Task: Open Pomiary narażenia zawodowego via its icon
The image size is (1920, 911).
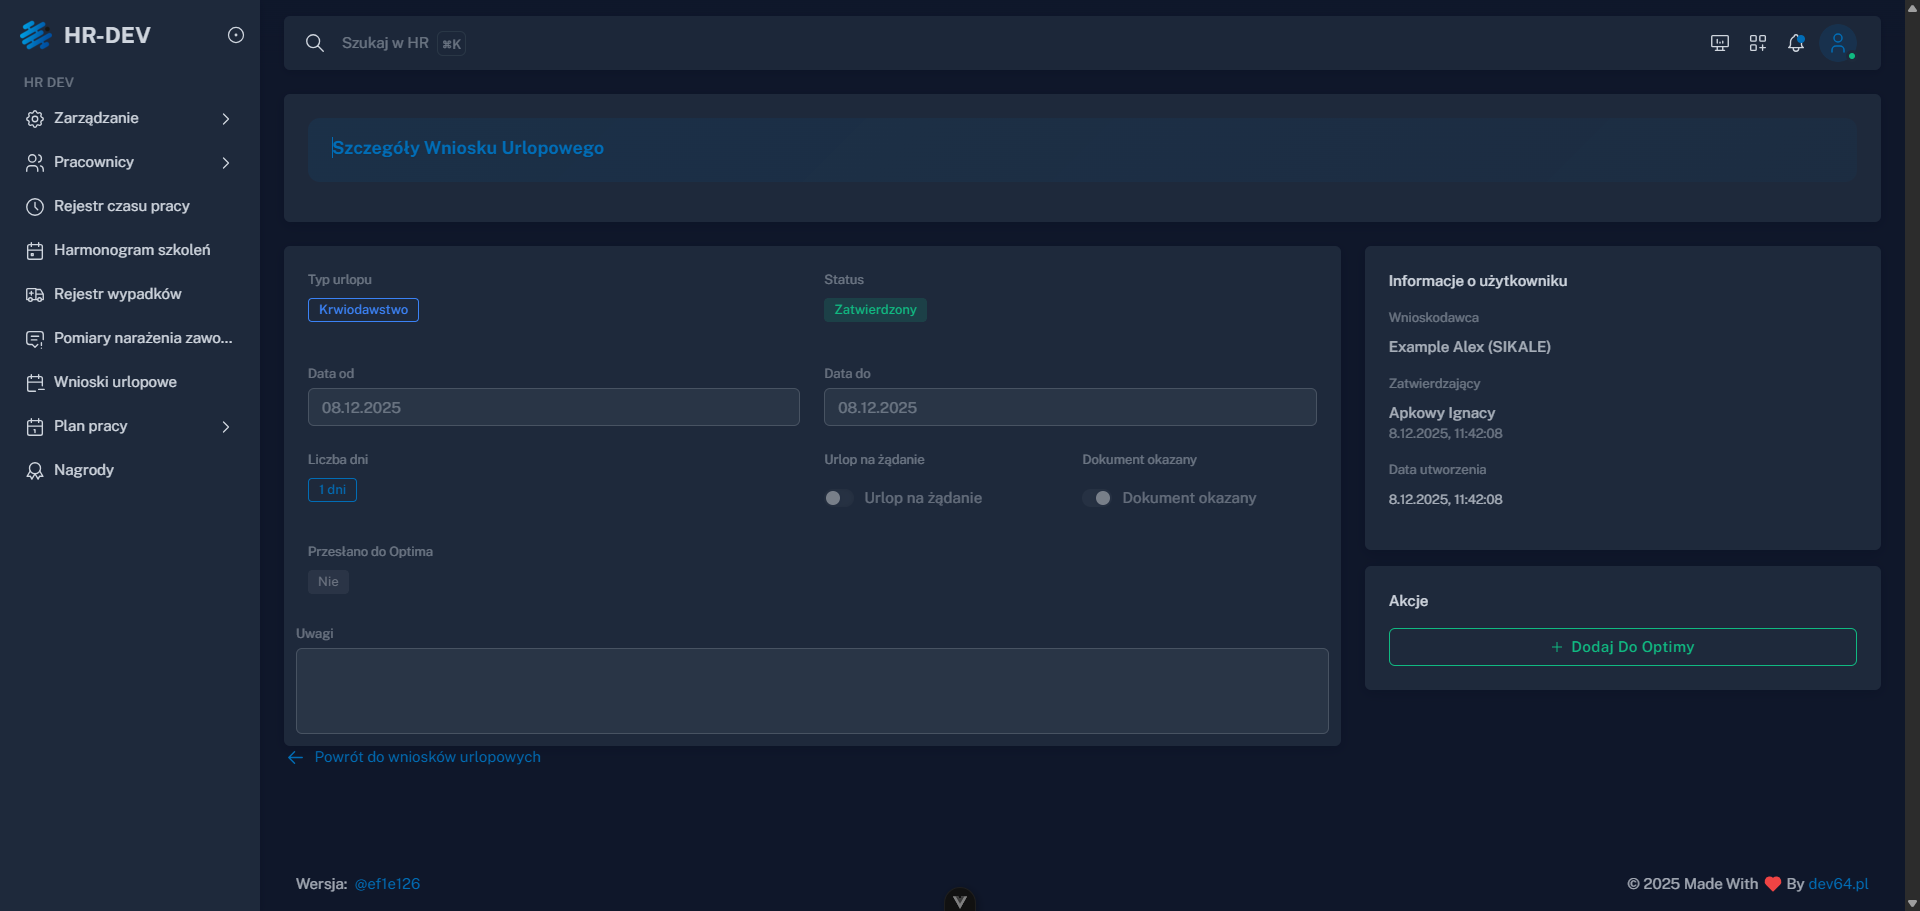Action: click(35, 338)
